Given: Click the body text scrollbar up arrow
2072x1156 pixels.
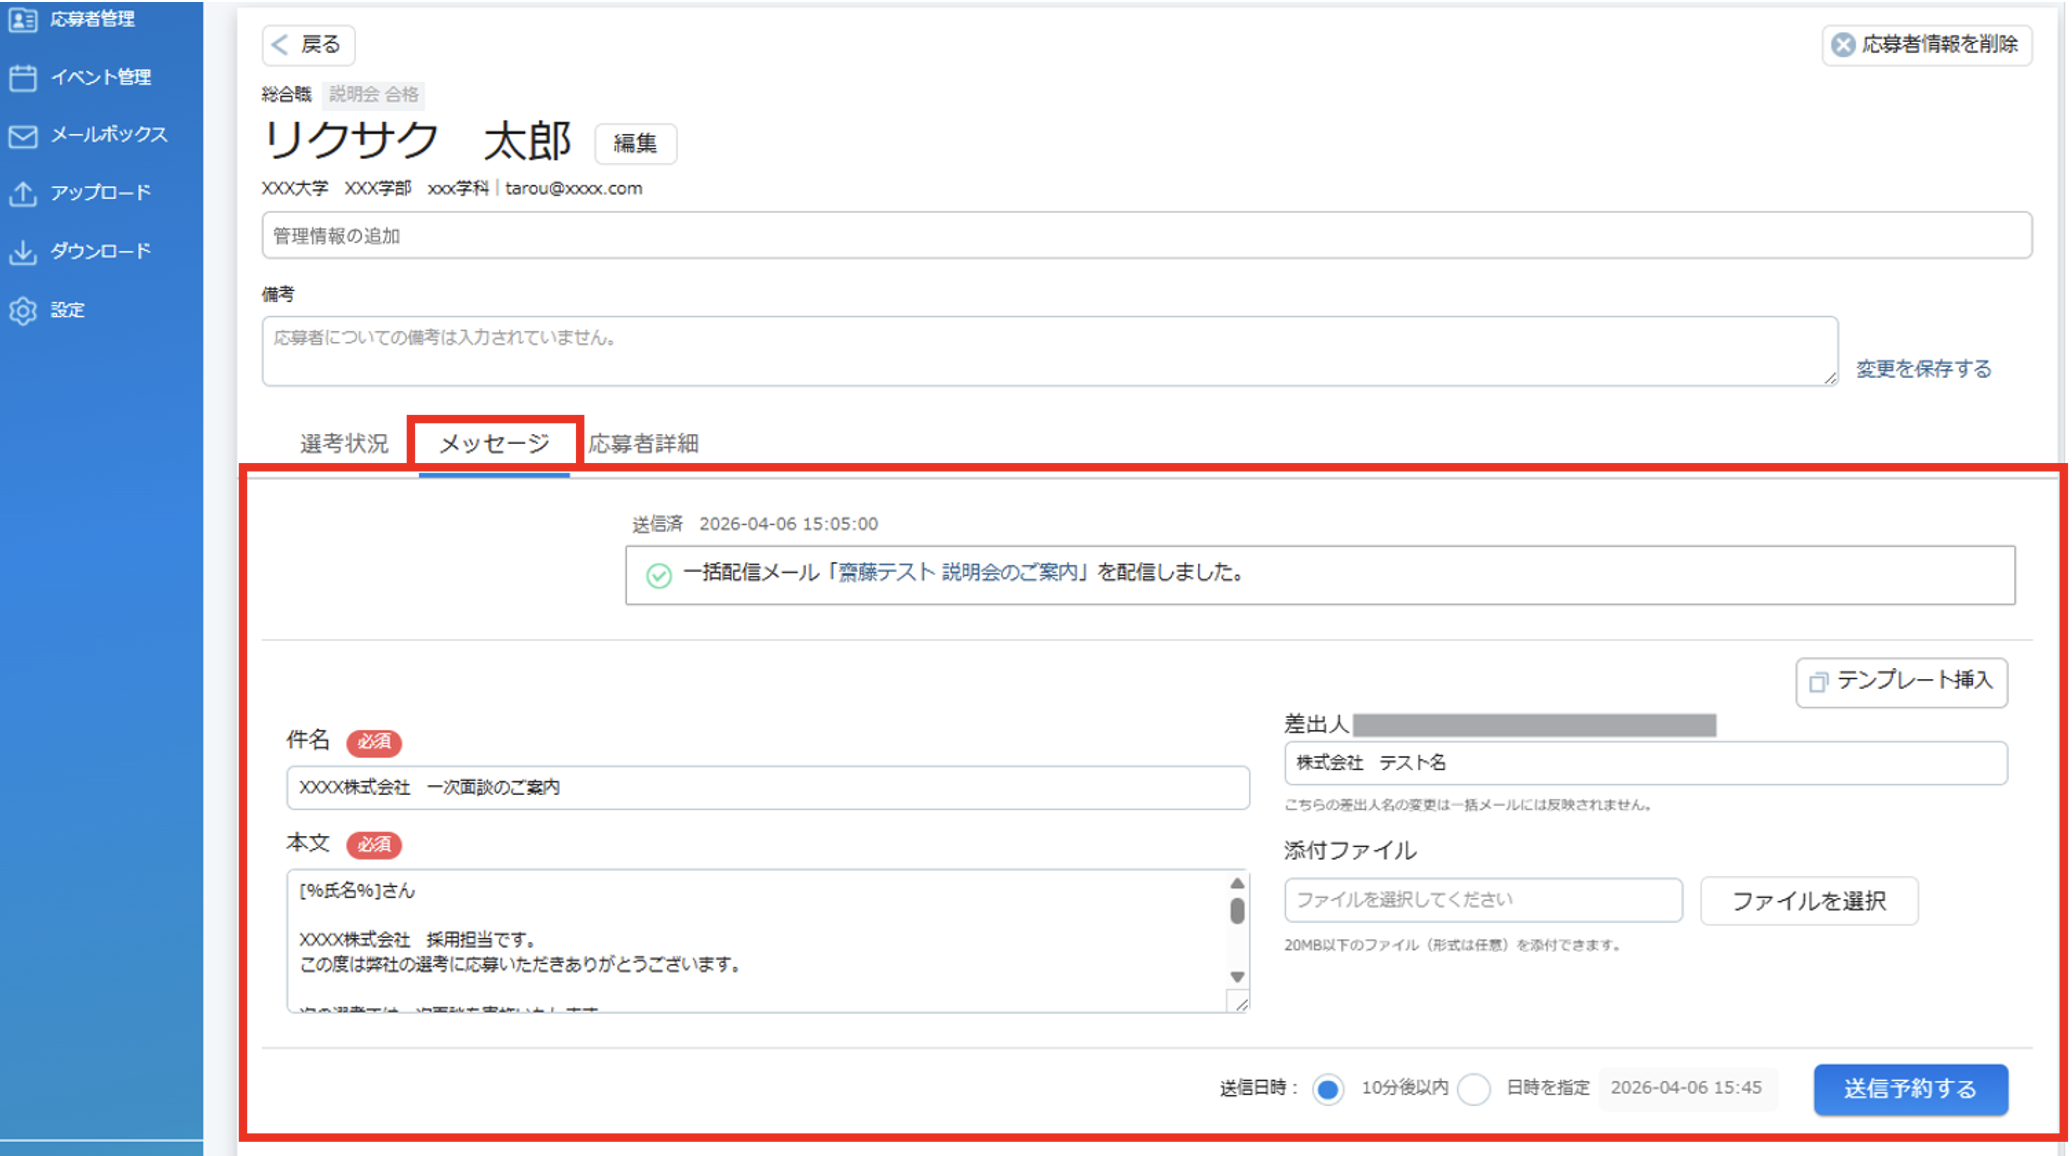Looking at the screenshot, I should [1238, 883].
